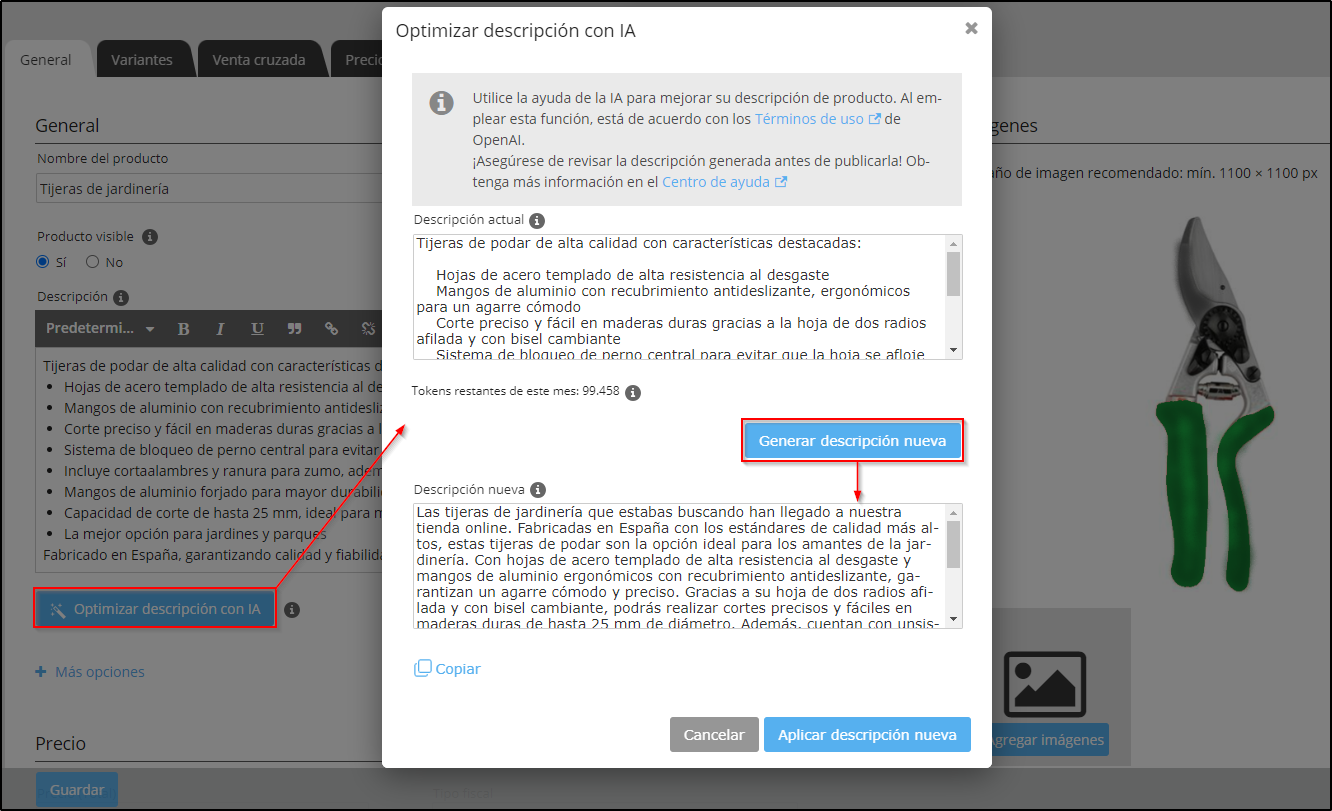
Task: Open info tooltip next to Tokens restantes
Action: click(x=631, y=391)
